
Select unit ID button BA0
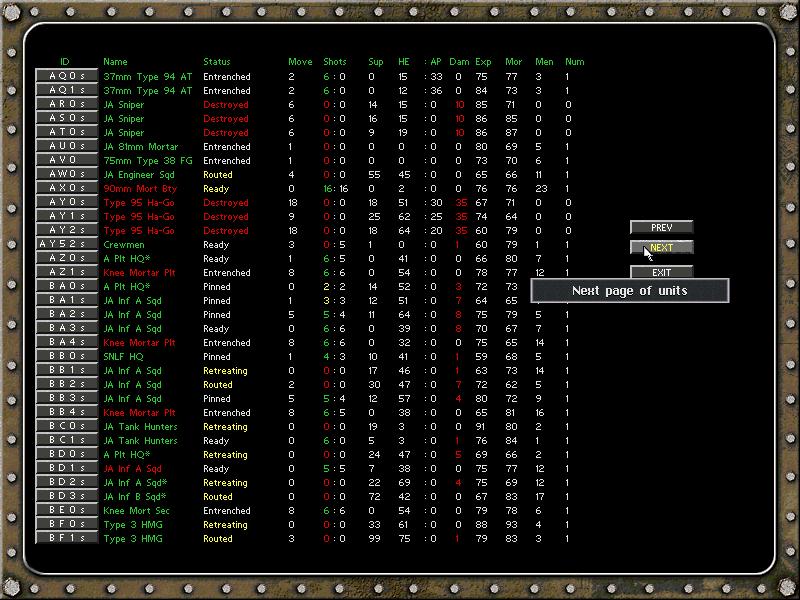click(x=67, y=286)
